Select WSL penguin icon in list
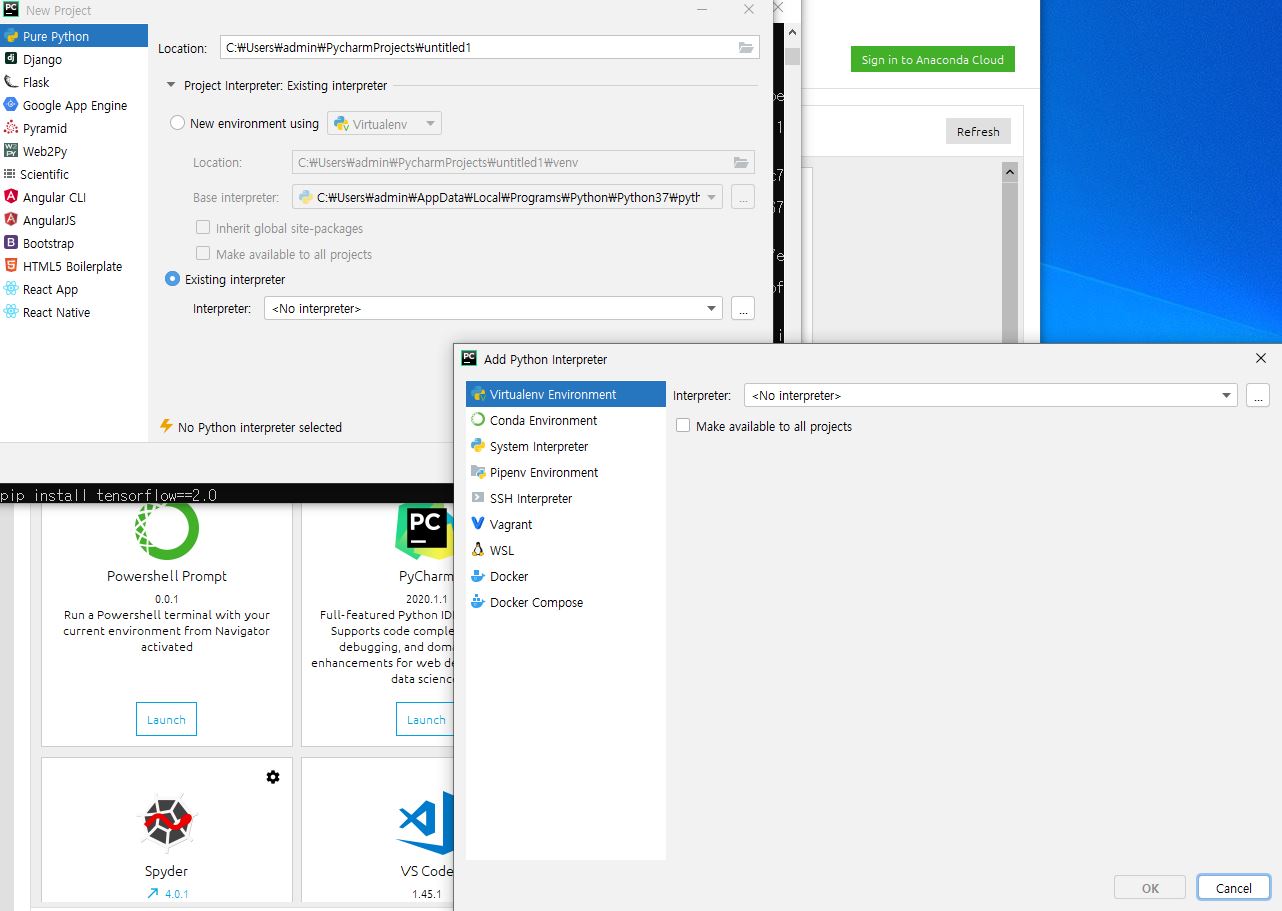1282x911 pixels. 479,550
